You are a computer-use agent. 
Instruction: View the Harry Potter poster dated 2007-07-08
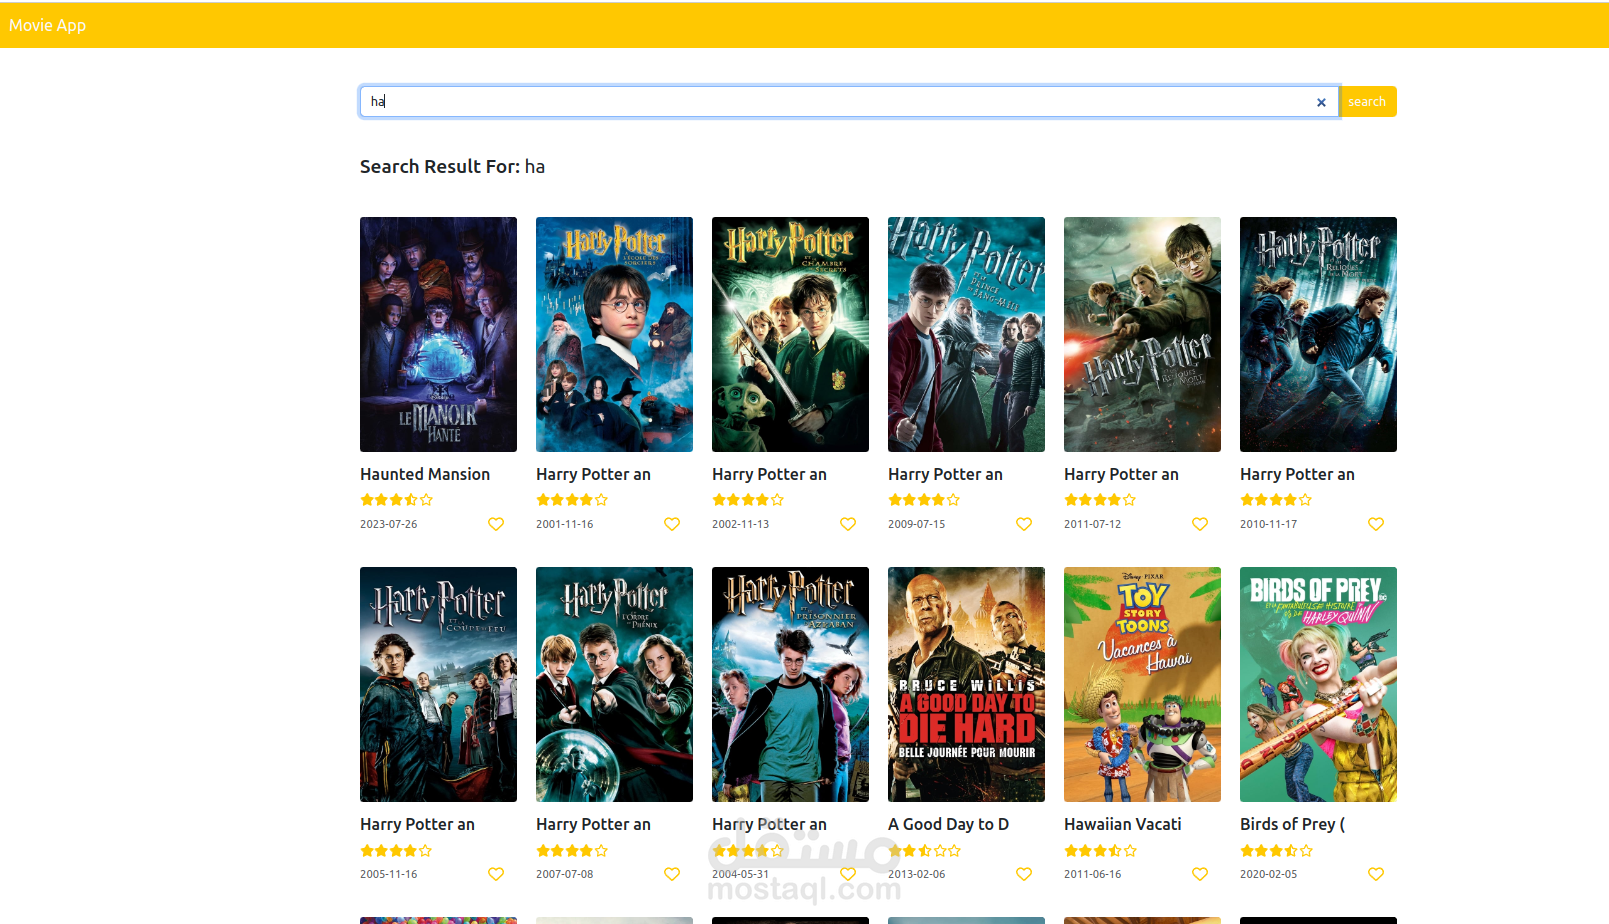(614, 684)
